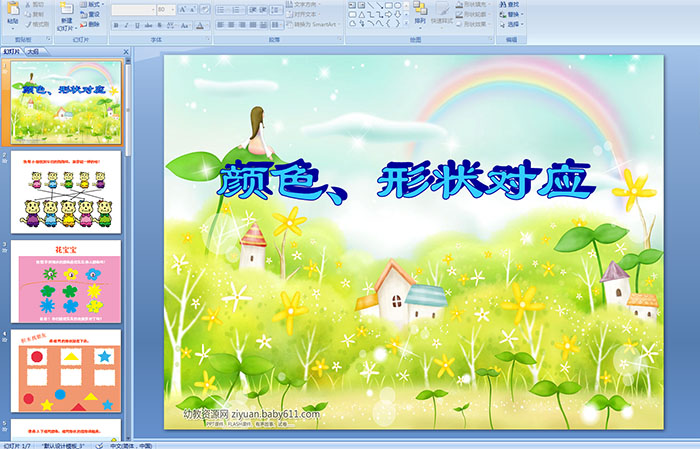Click the Clear Formatting eraser icon

(x=205, y=9)
